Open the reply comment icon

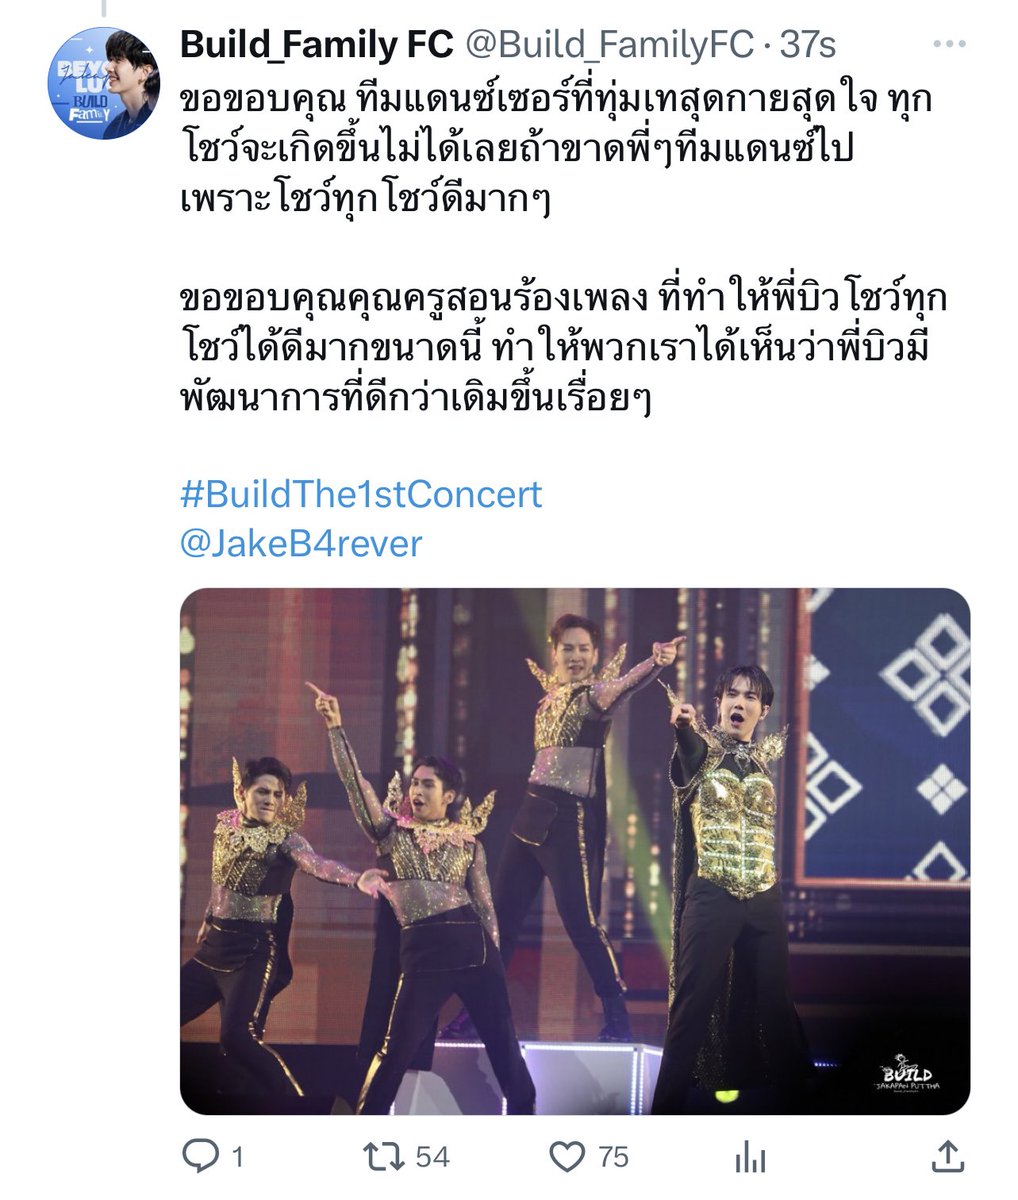[201, 1157]
